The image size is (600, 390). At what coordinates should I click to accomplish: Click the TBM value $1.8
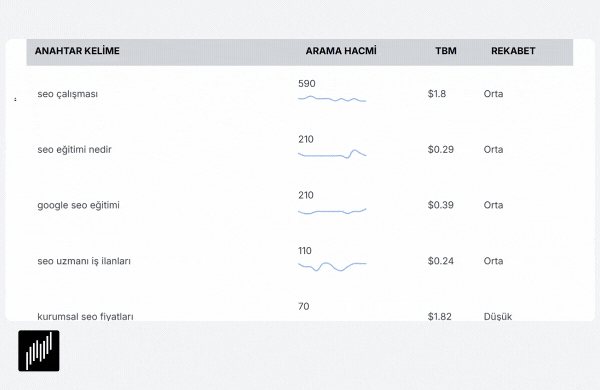point(437,94)
